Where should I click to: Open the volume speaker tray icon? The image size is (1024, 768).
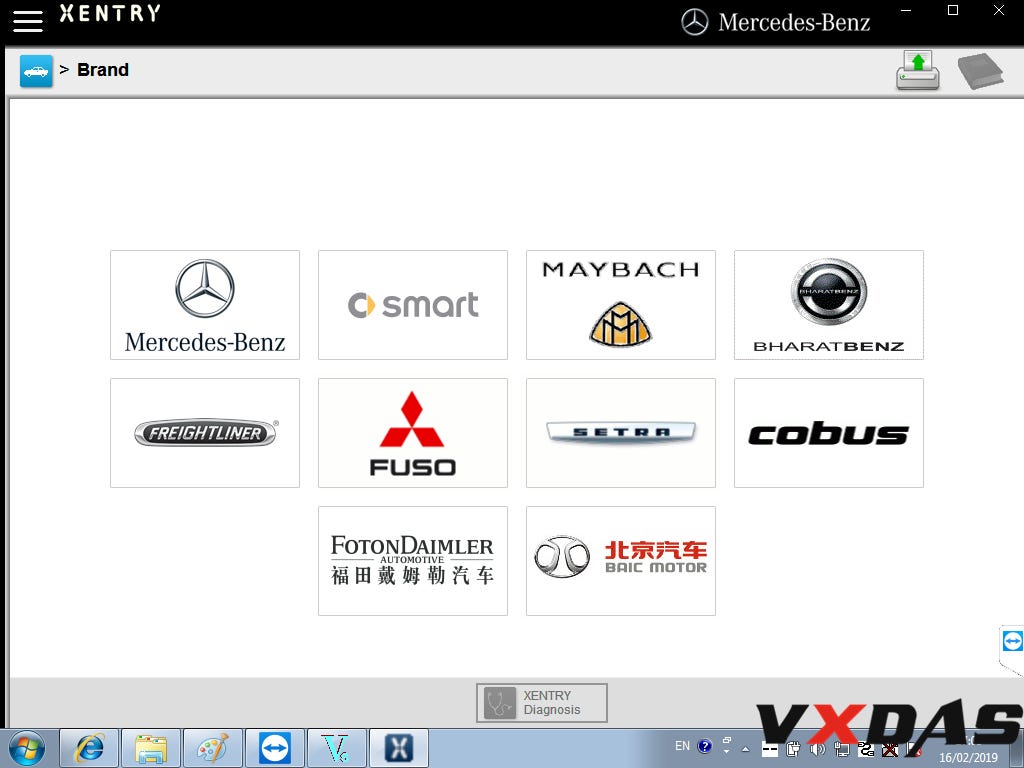(817, 749)
